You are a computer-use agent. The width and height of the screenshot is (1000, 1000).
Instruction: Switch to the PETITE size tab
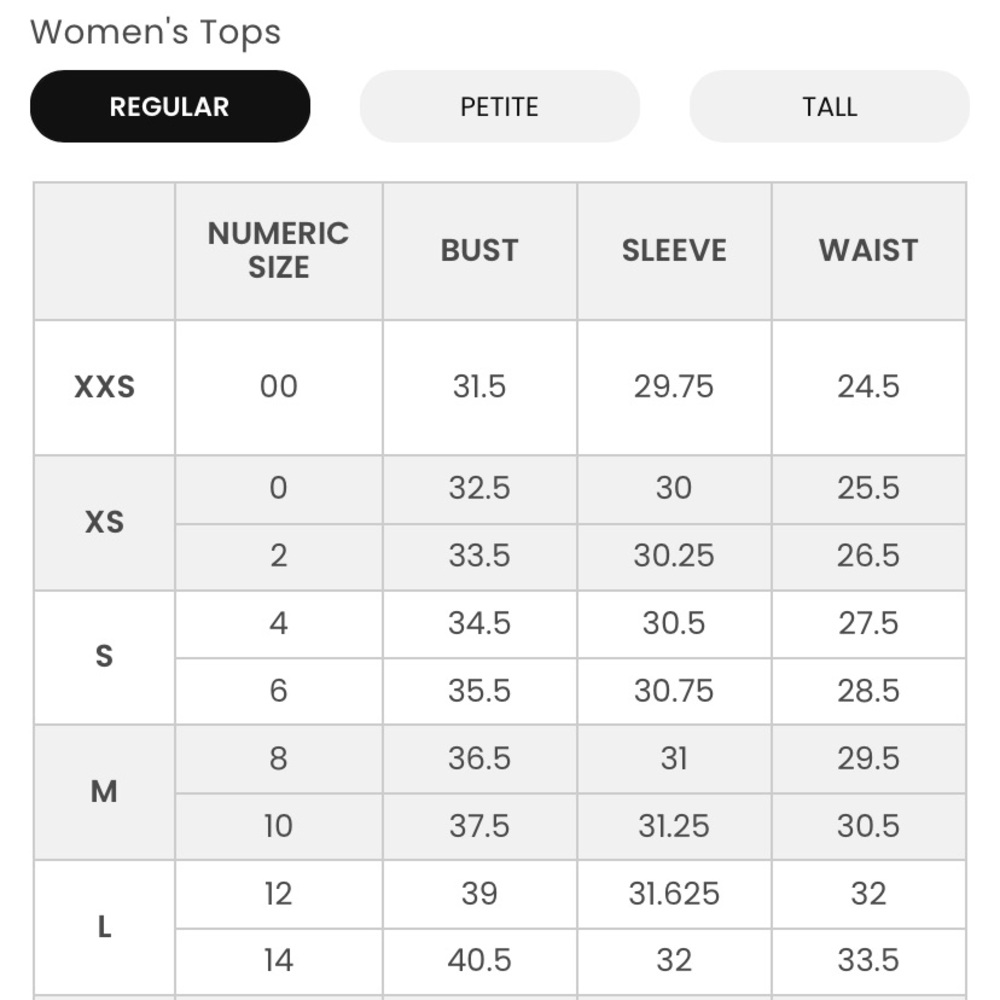click(x=499, y=107)
